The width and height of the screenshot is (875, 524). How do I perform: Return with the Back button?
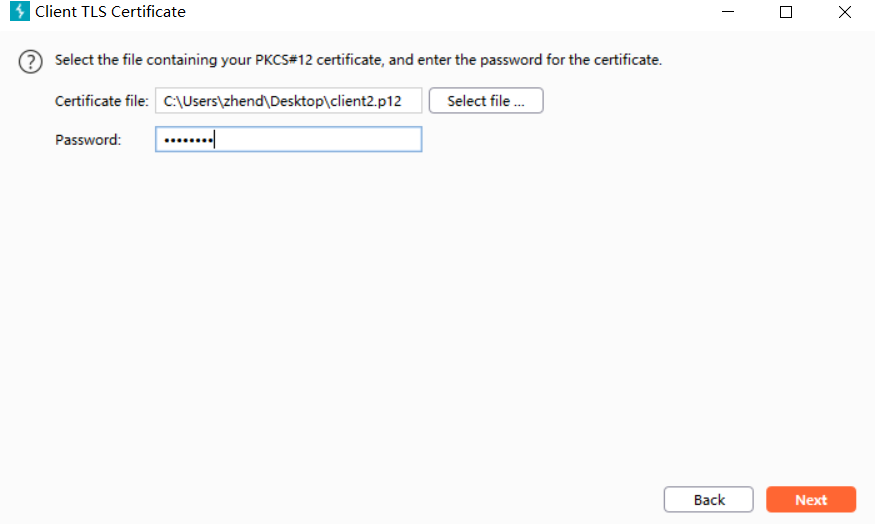tap(709, 500)
